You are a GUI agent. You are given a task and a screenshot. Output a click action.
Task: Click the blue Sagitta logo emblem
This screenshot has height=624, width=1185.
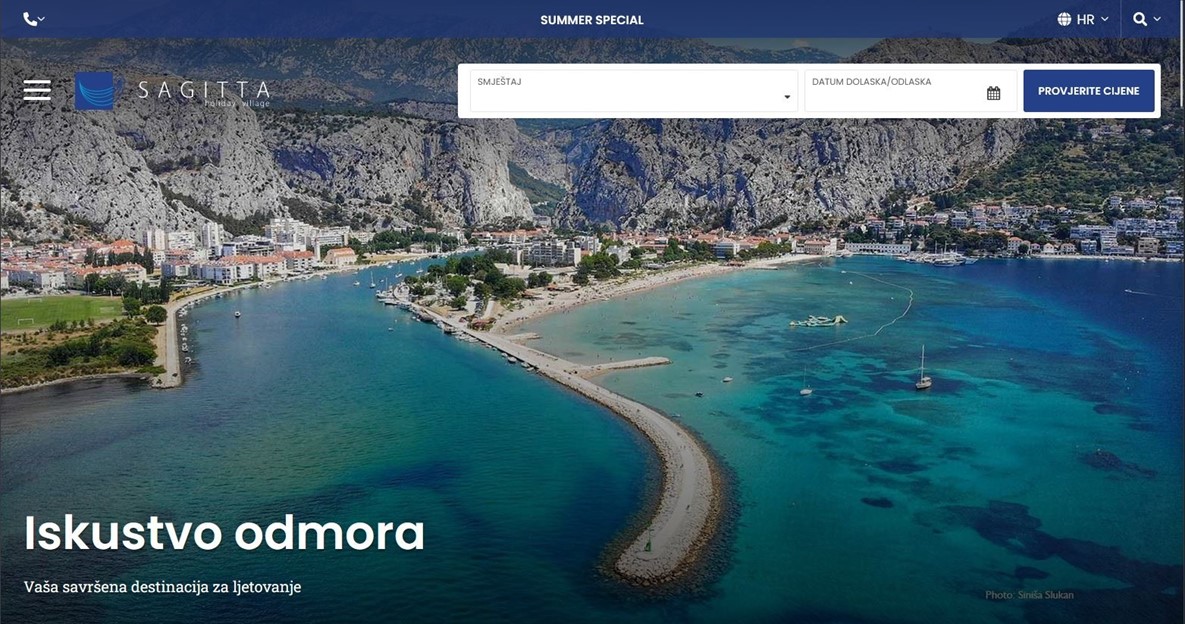point(94,91)
